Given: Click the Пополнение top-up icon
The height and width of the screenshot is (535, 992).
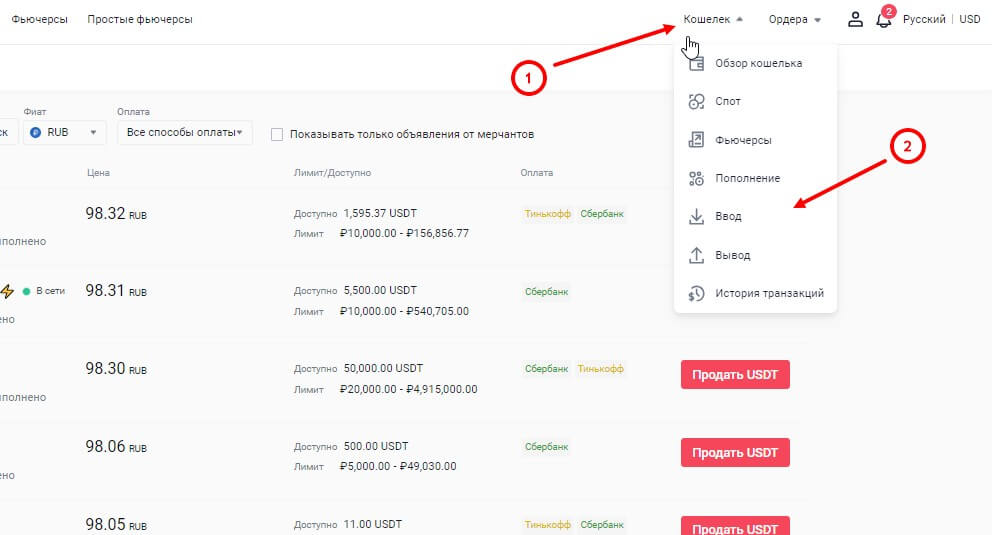Looking at the screenshot, I should point(697,178).
